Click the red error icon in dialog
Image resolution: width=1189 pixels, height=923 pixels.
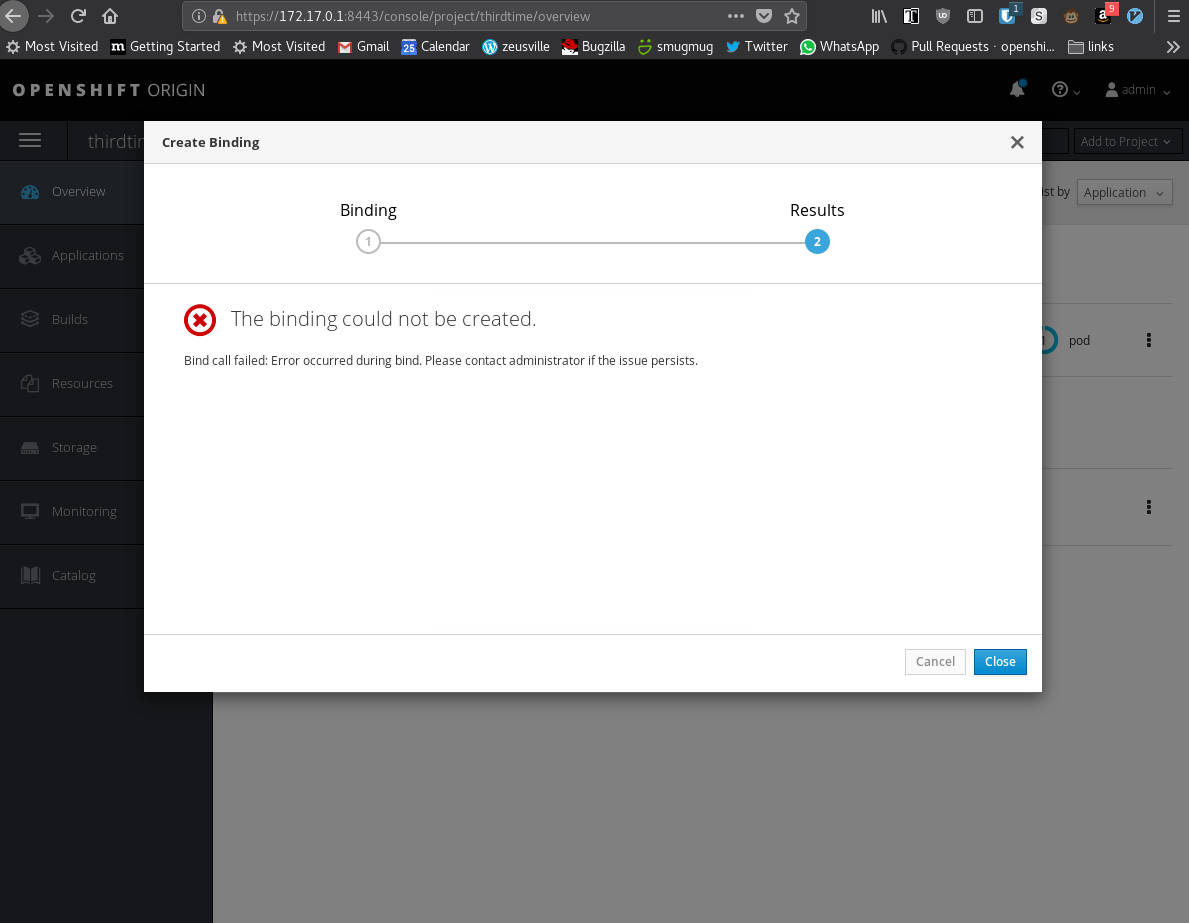coord(200,320)
